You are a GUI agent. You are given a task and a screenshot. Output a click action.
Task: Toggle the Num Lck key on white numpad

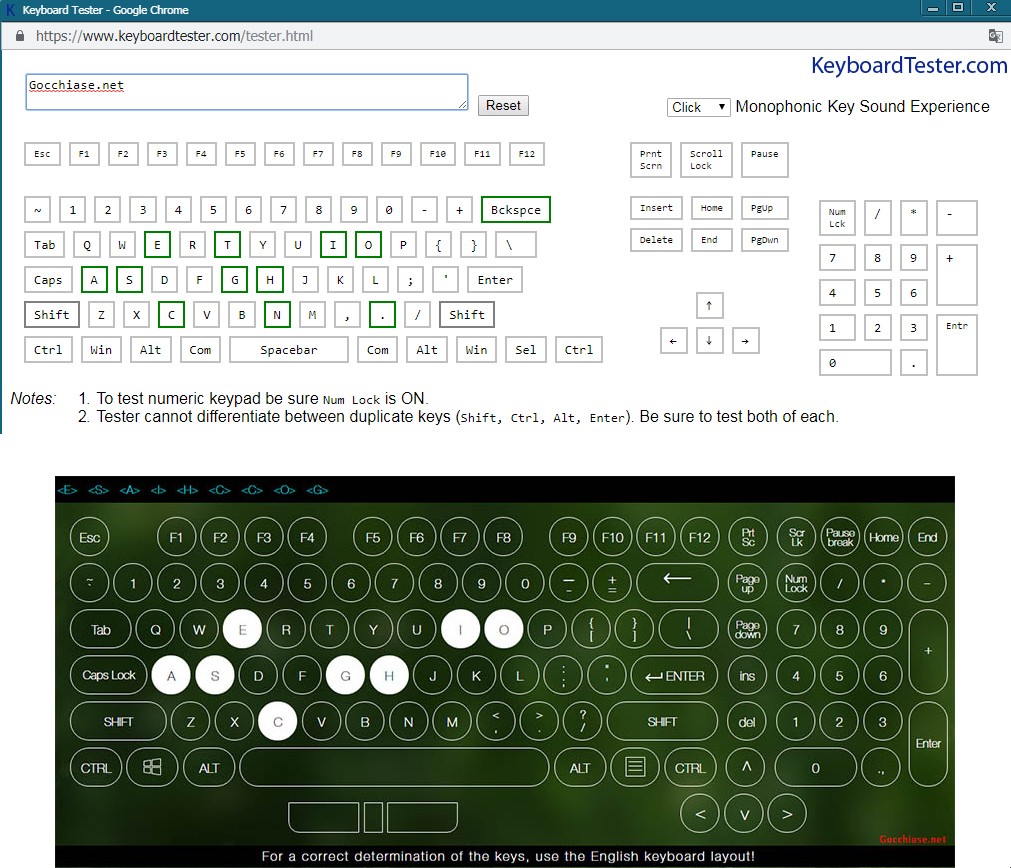(837, 218)
